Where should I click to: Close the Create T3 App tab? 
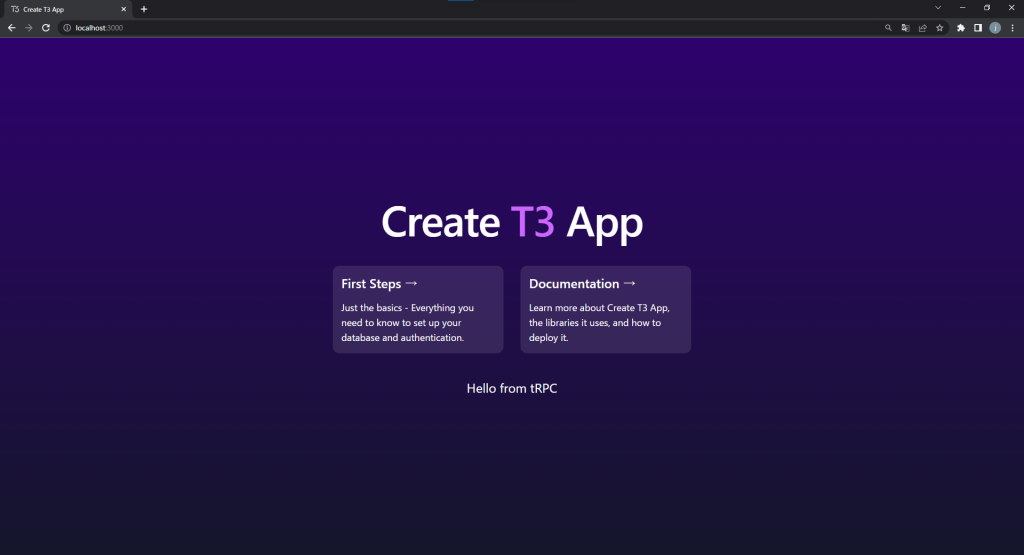tap(123, 9)
